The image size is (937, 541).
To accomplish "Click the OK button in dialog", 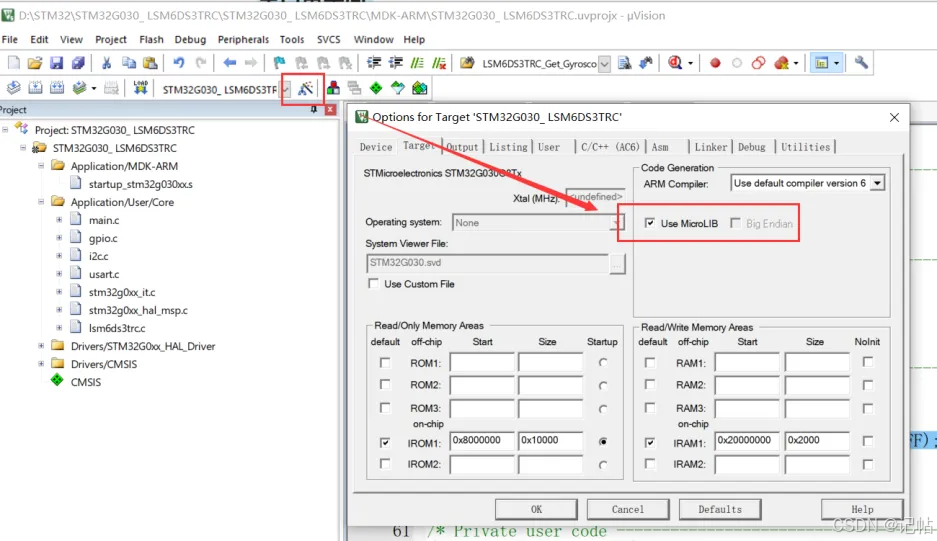I will pyautogui.click(x=536, y=509).
